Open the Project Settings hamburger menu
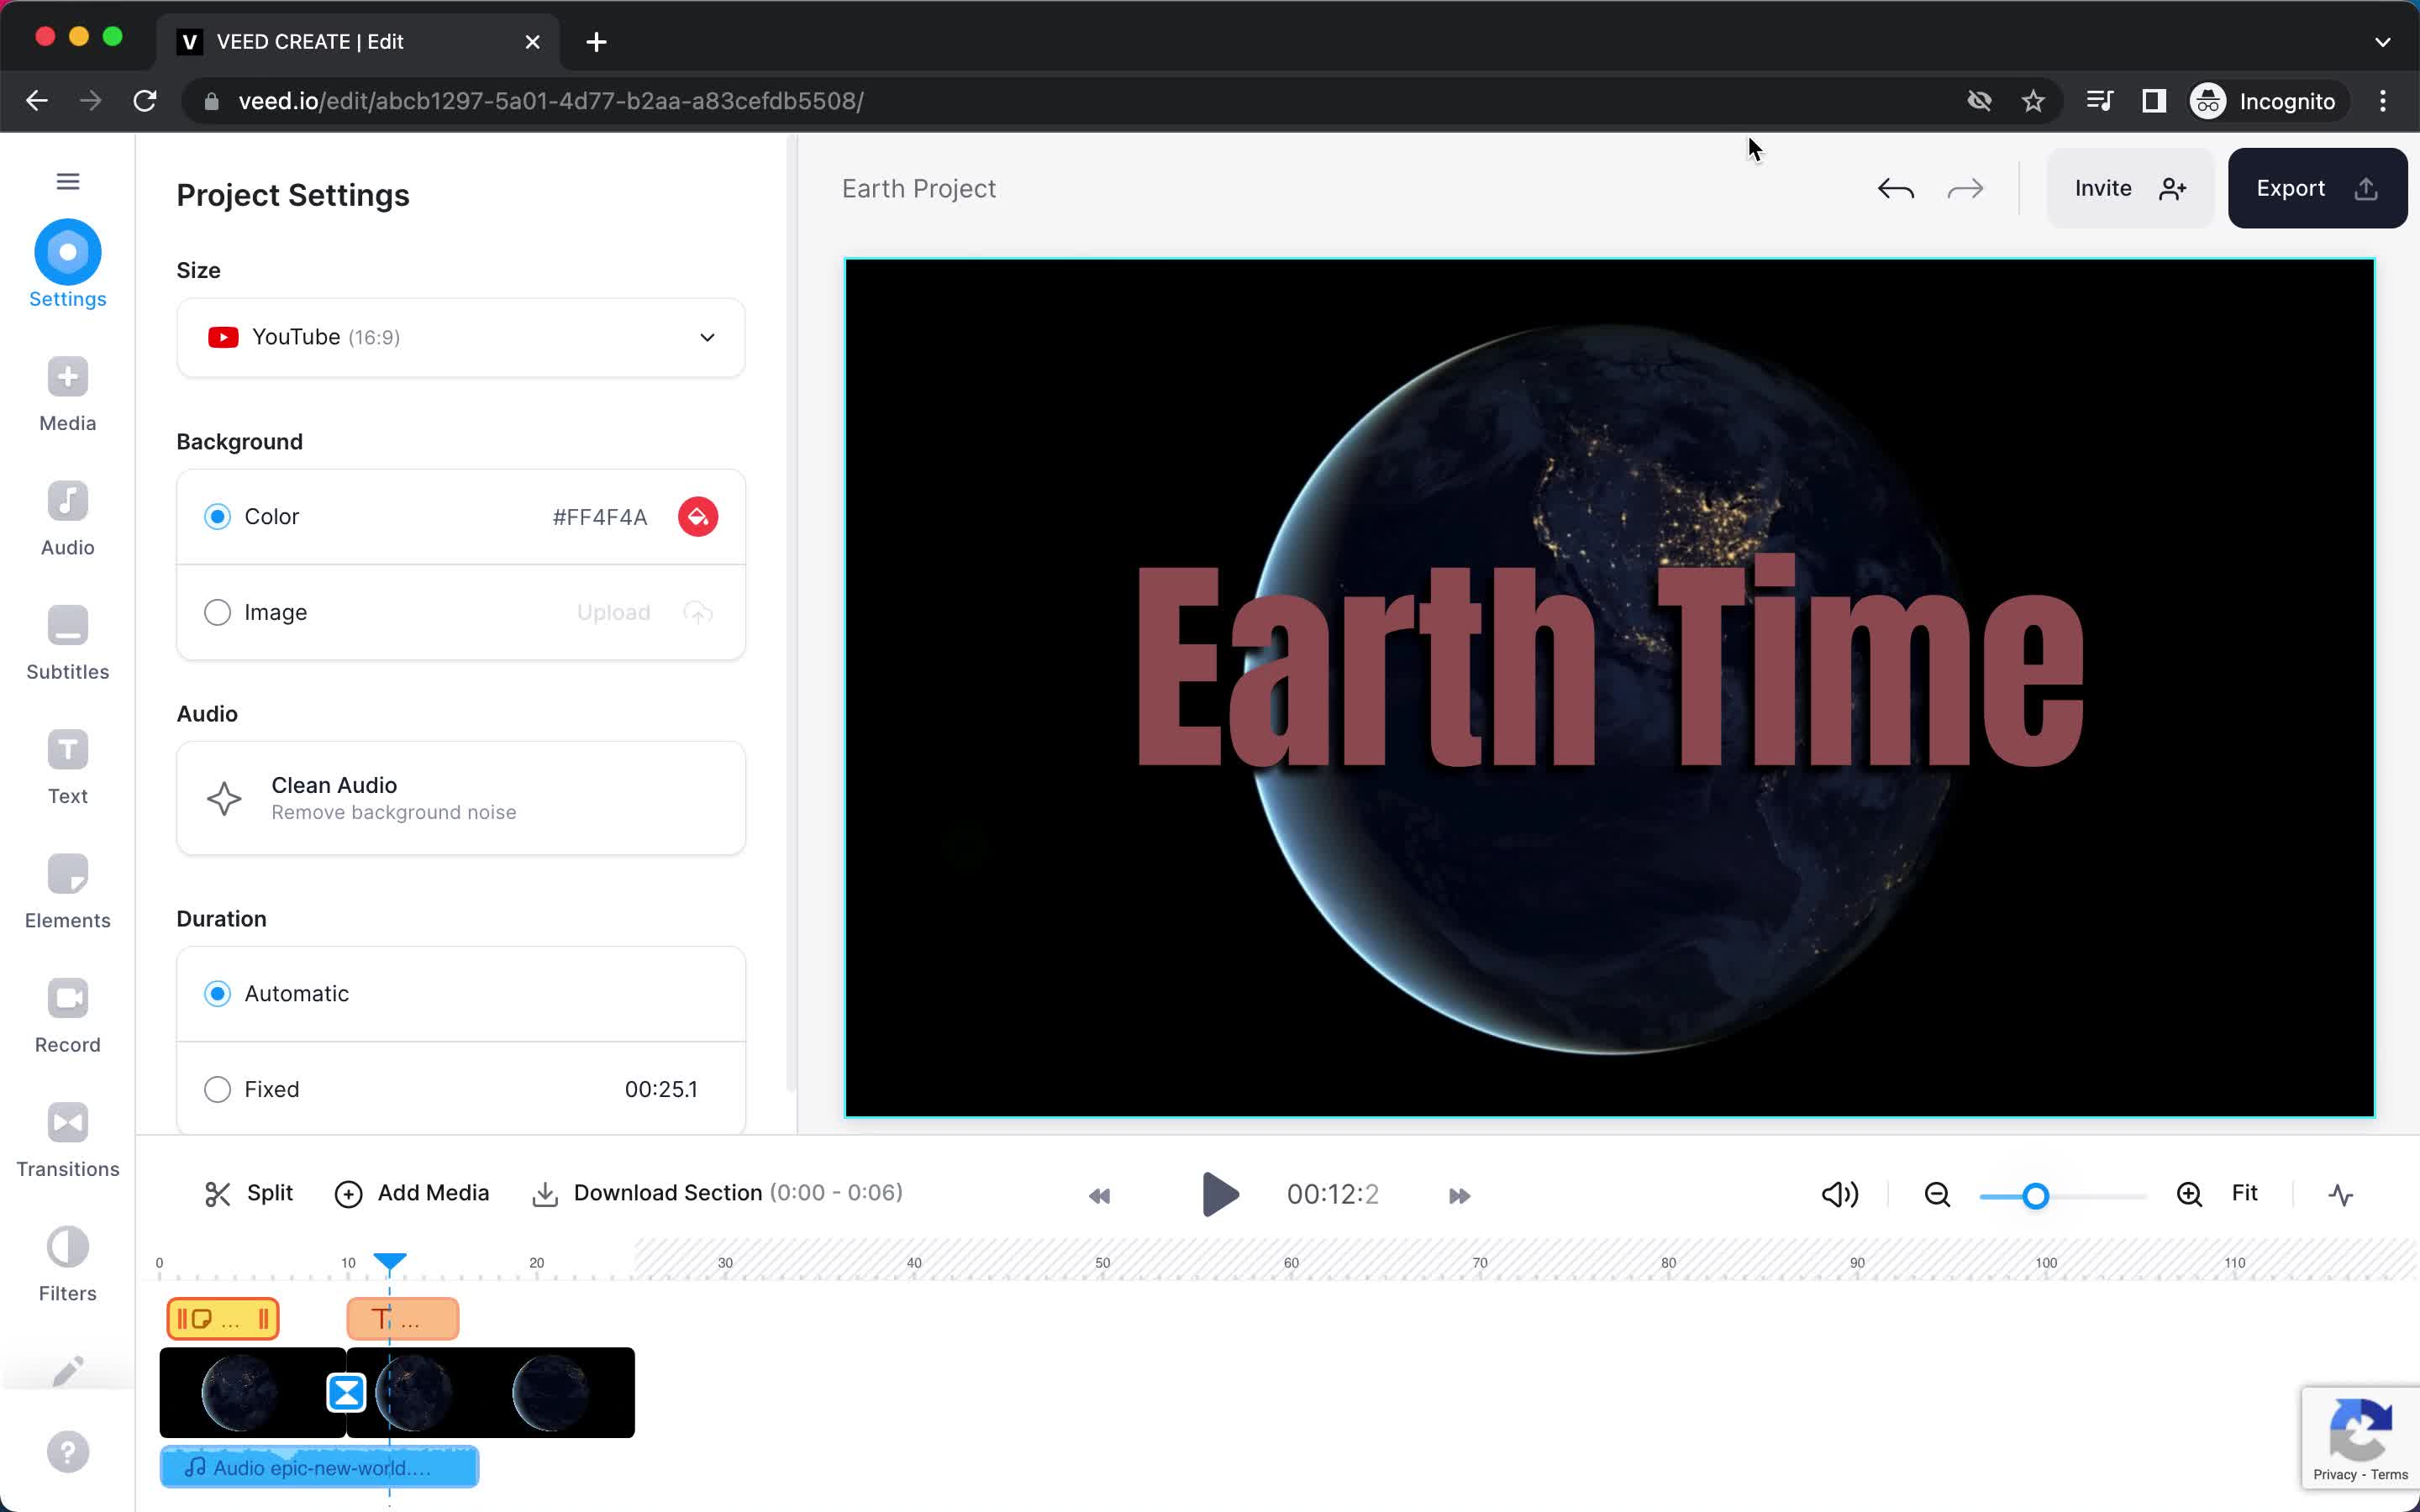Viewport: 2420px width, 1512px height. coord(68,180)
